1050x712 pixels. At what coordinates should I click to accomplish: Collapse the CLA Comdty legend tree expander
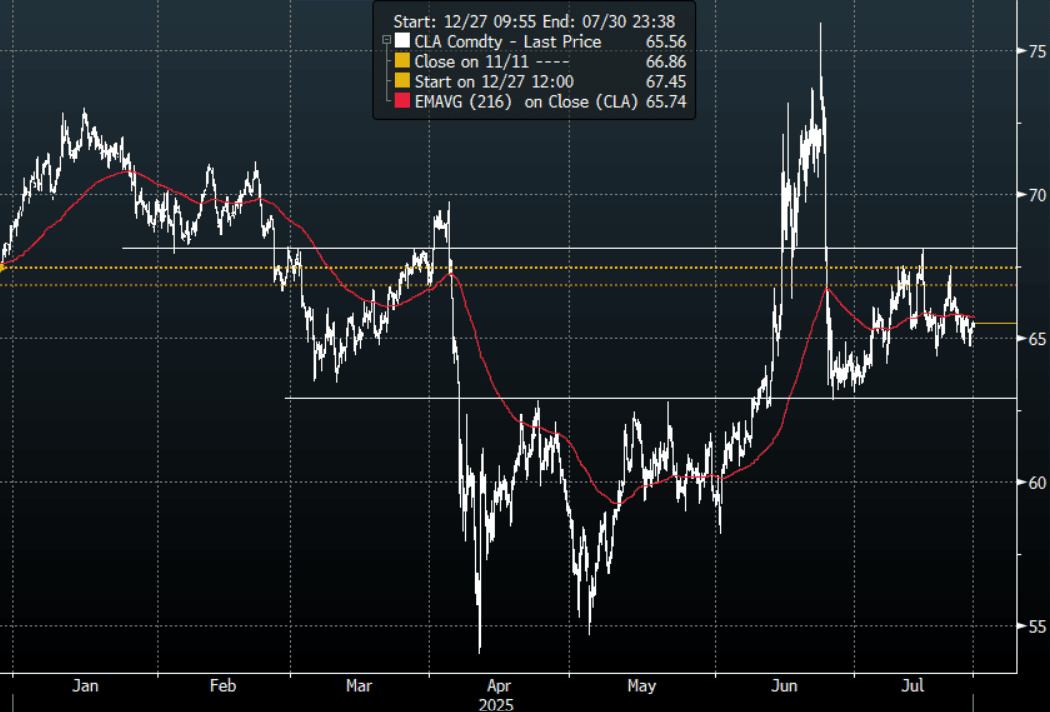[x=386, y=40]
